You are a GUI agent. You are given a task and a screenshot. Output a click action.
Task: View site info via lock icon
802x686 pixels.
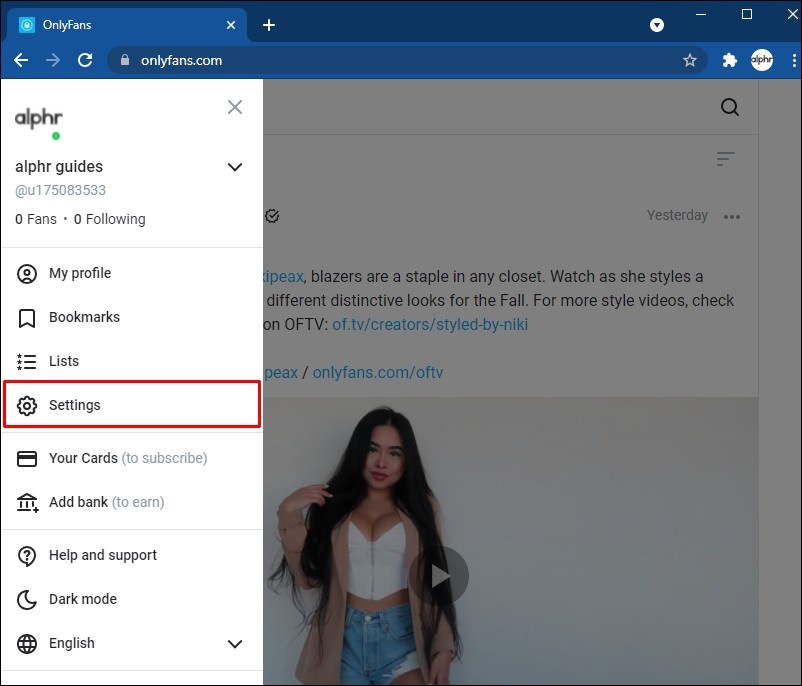(125, 60)
